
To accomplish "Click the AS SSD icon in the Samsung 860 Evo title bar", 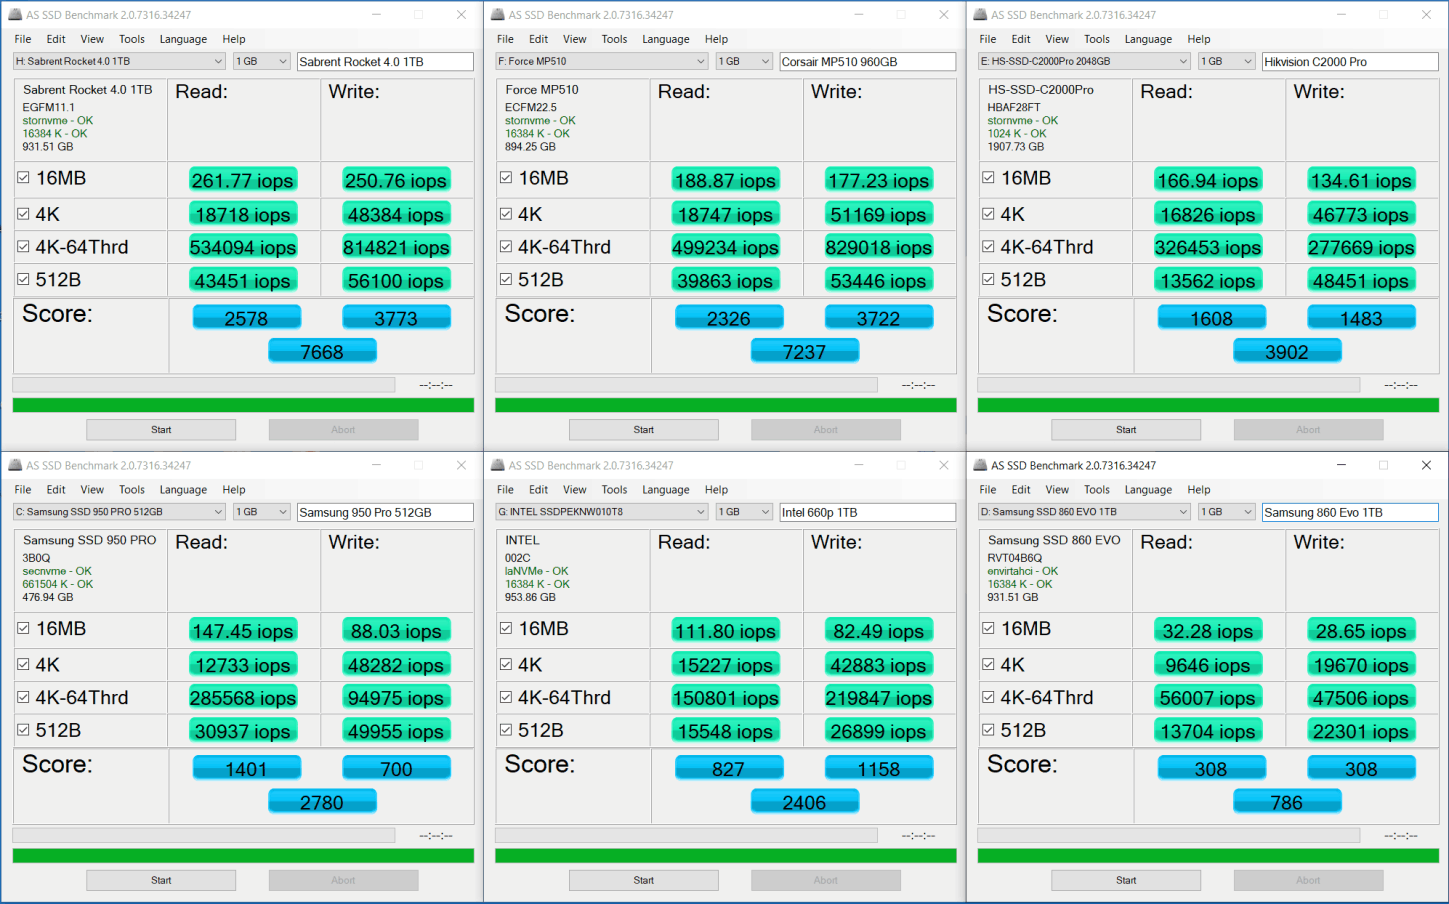I will [980, 465].
